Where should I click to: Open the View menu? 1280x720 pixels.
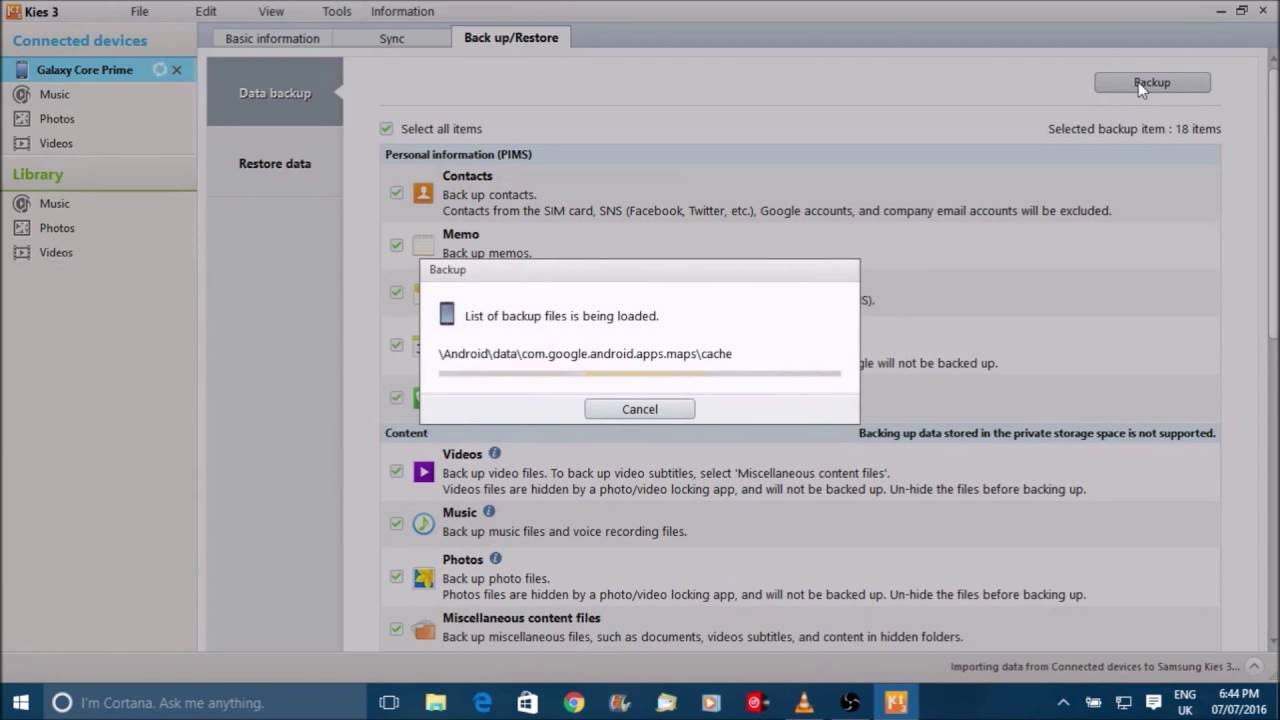(271, 11)
